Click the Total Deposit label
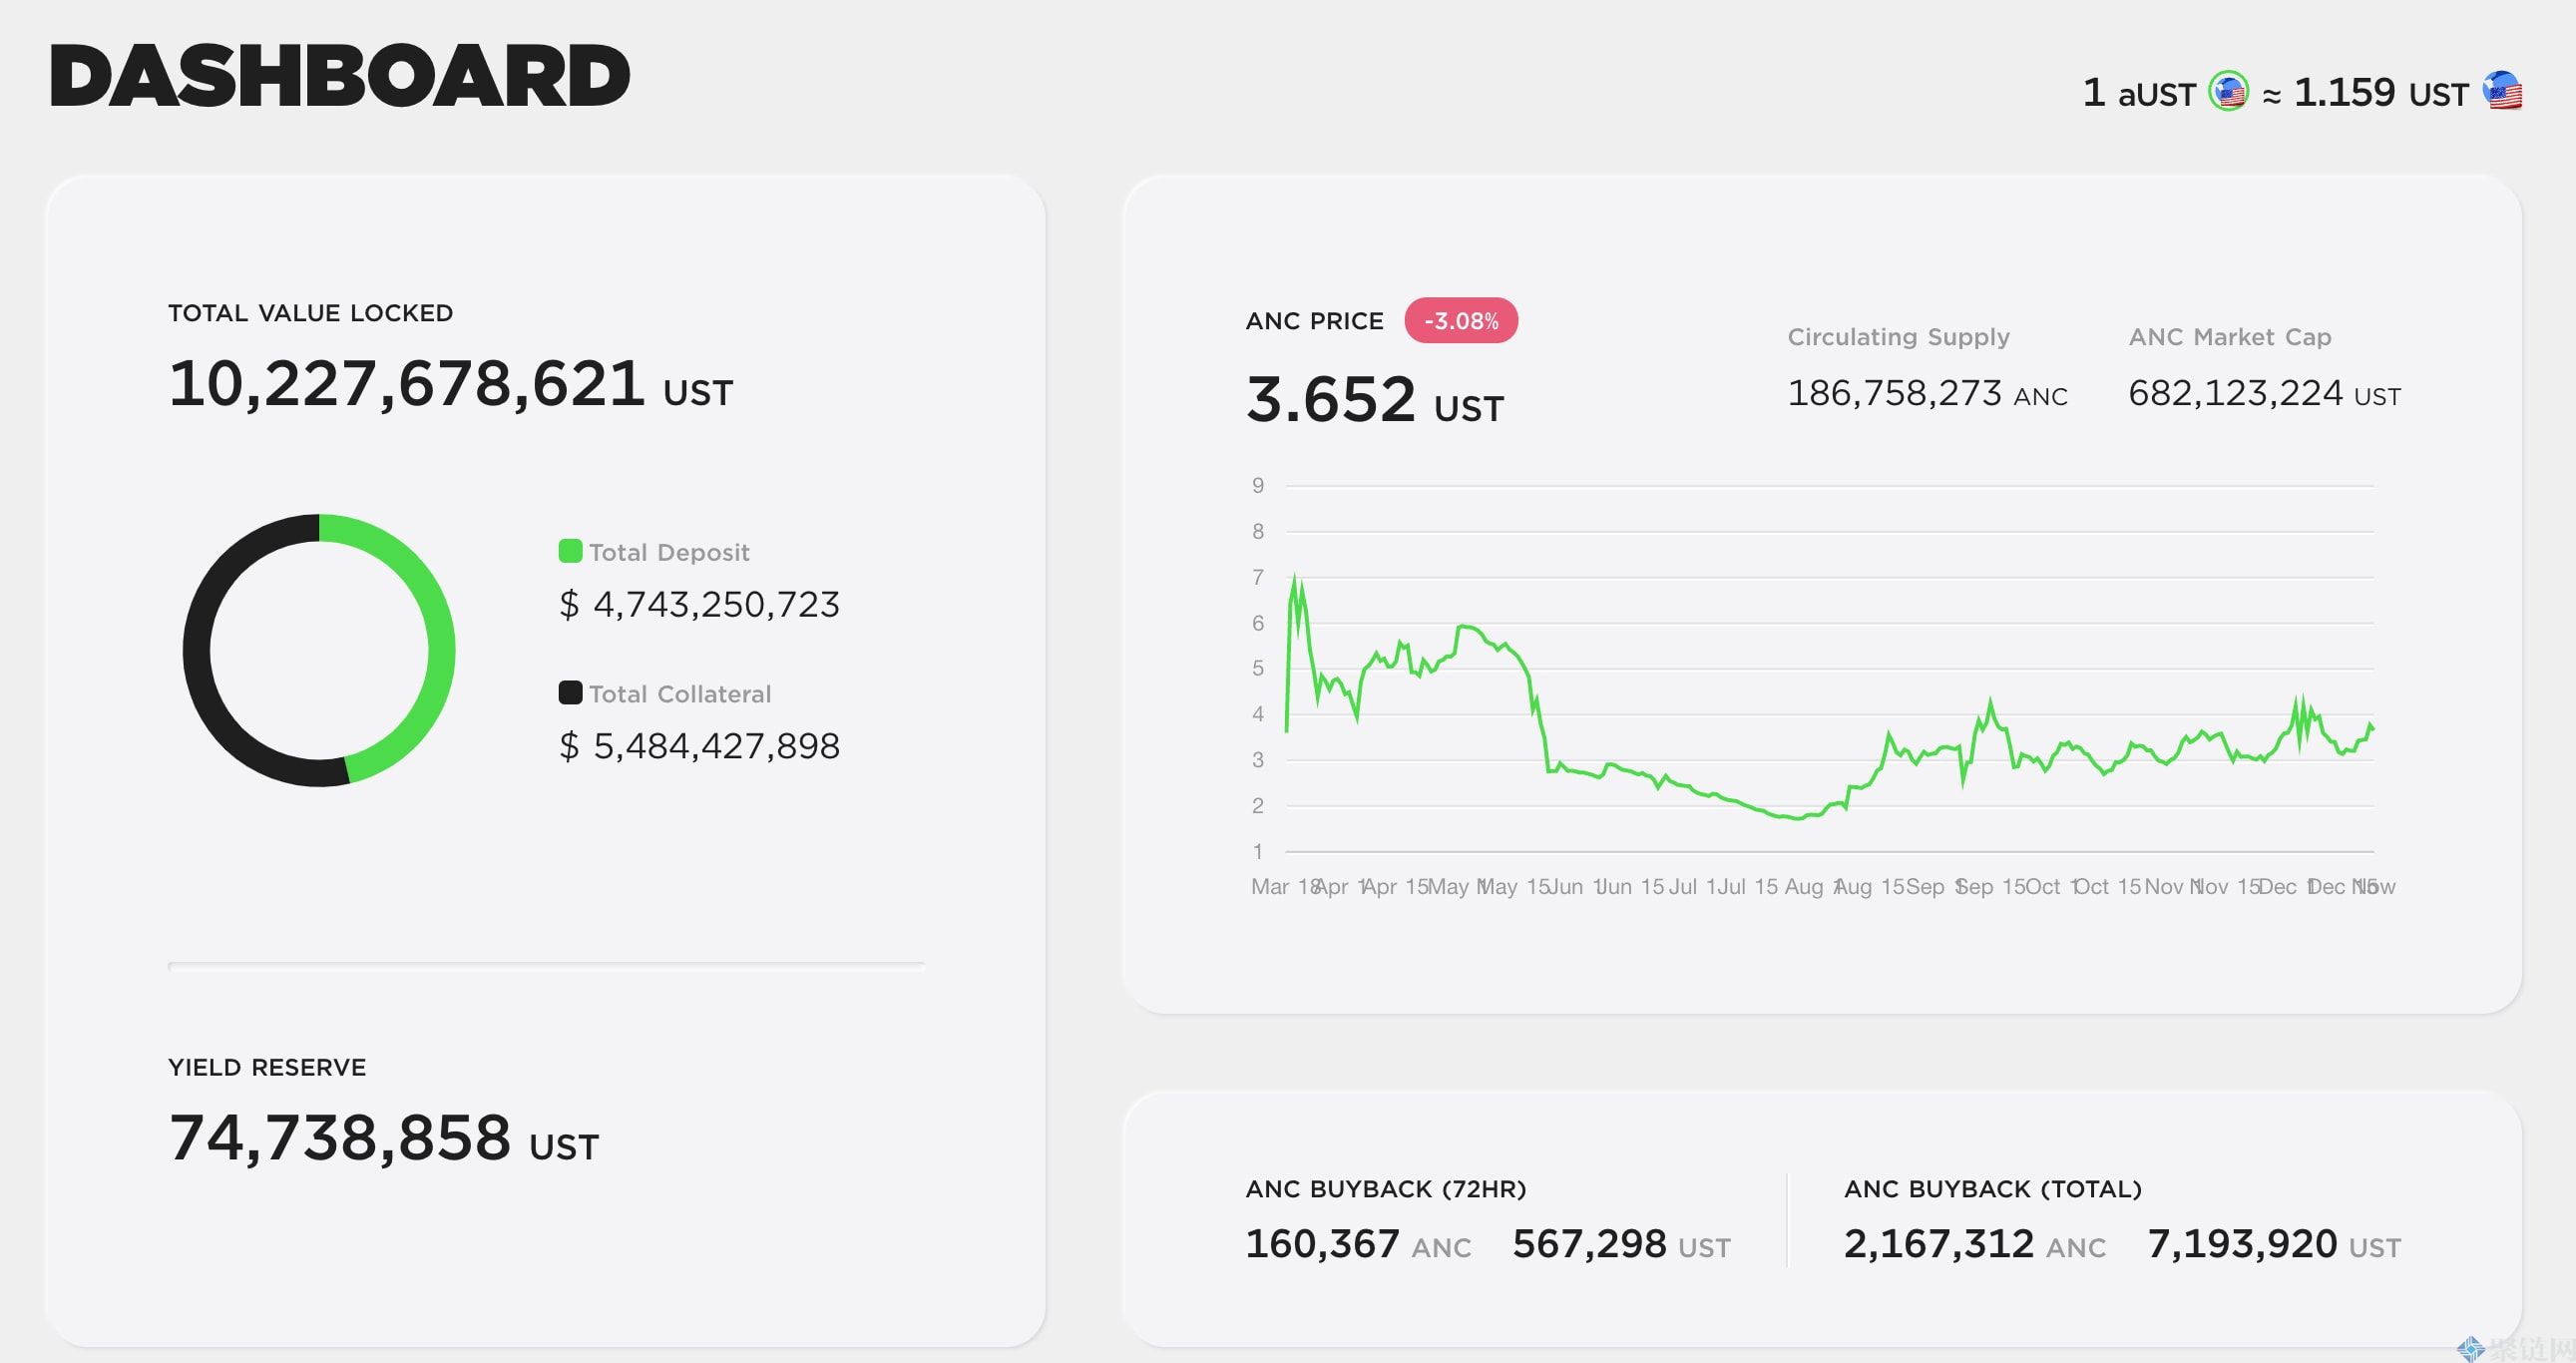Viewport: 2576px width, 1363px height. click(669, 552)
